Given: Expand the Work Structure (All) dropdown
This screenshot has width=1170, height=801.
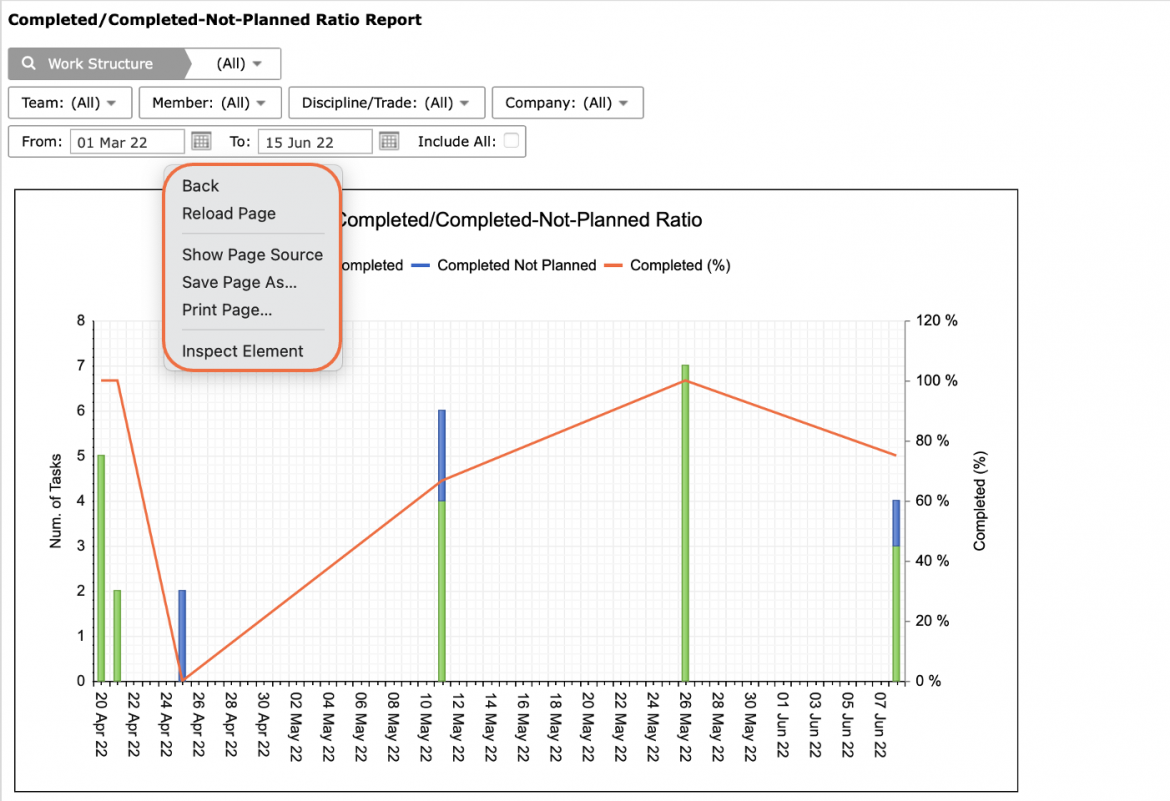Looking at the screenshot, I should coord(239,63).
